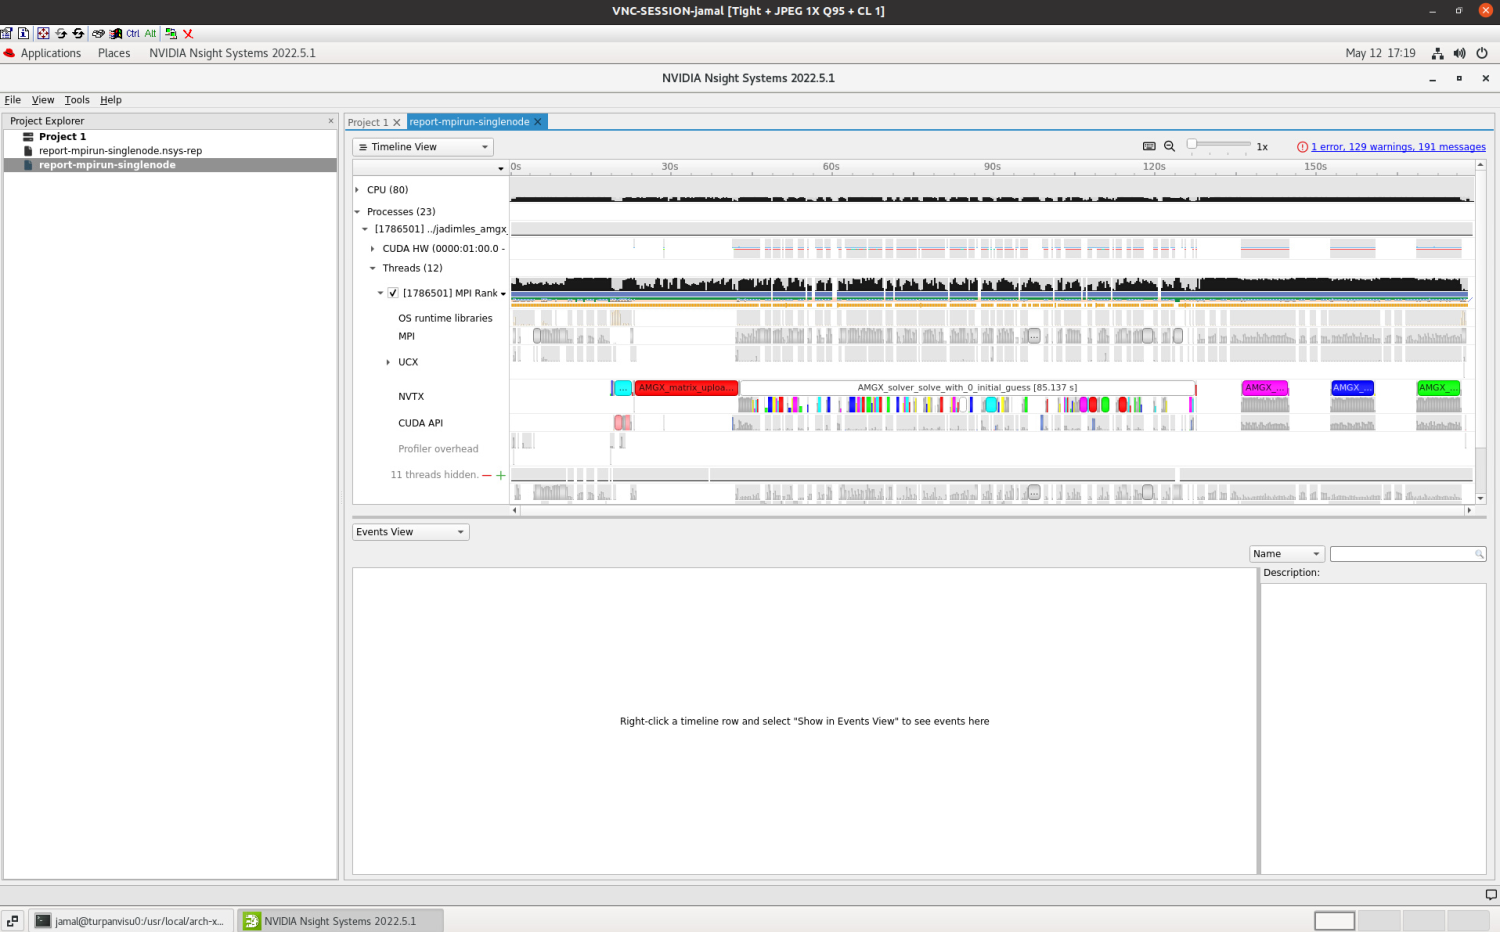Open the Events View dropdown

tap(410, 532)
